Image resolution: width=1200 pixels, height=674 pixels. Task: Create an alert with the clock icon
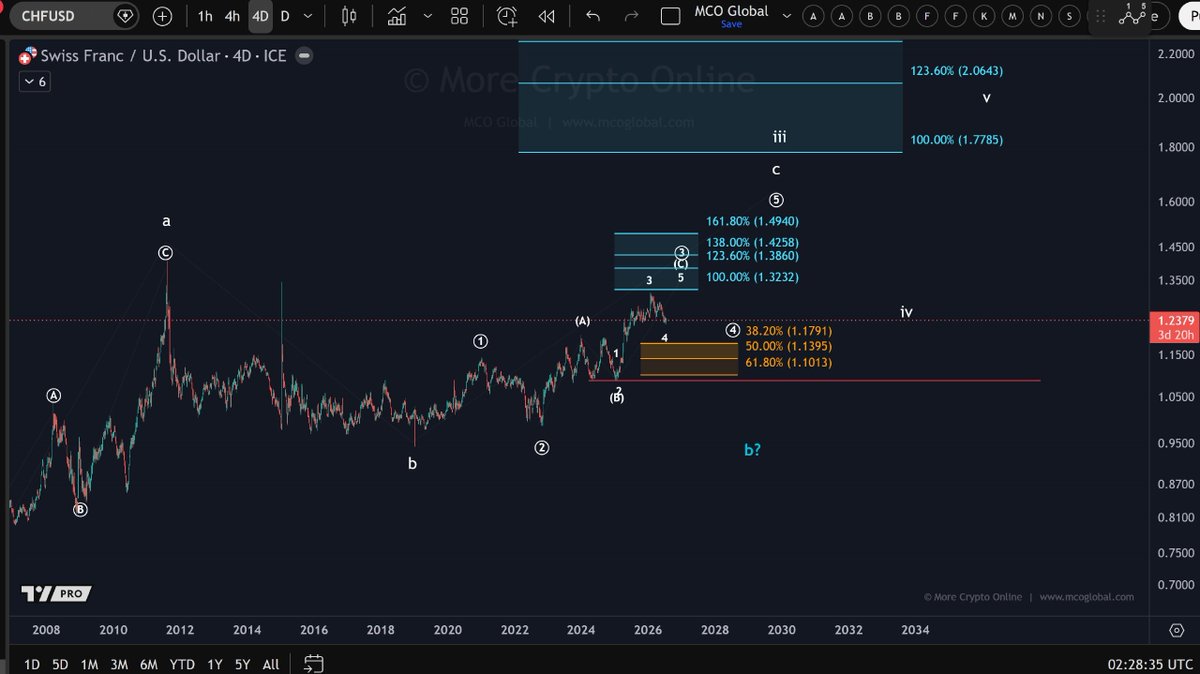pos(507,16)
